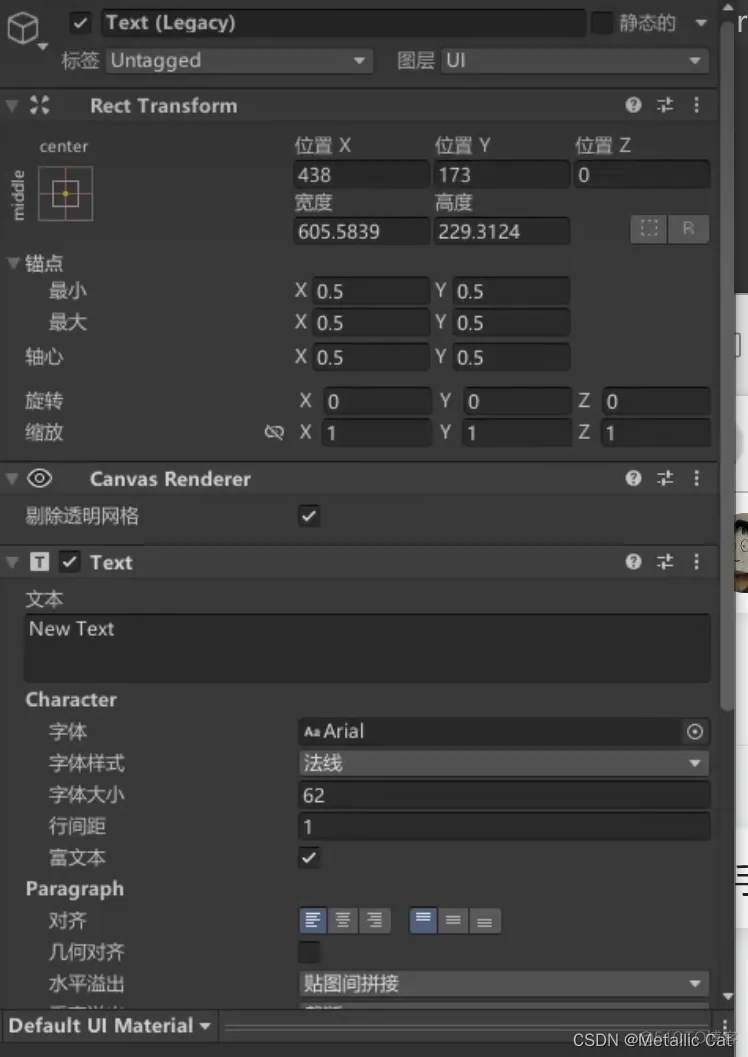
Task: Click the 缩放 scale X field
Action: click(376, 433)
